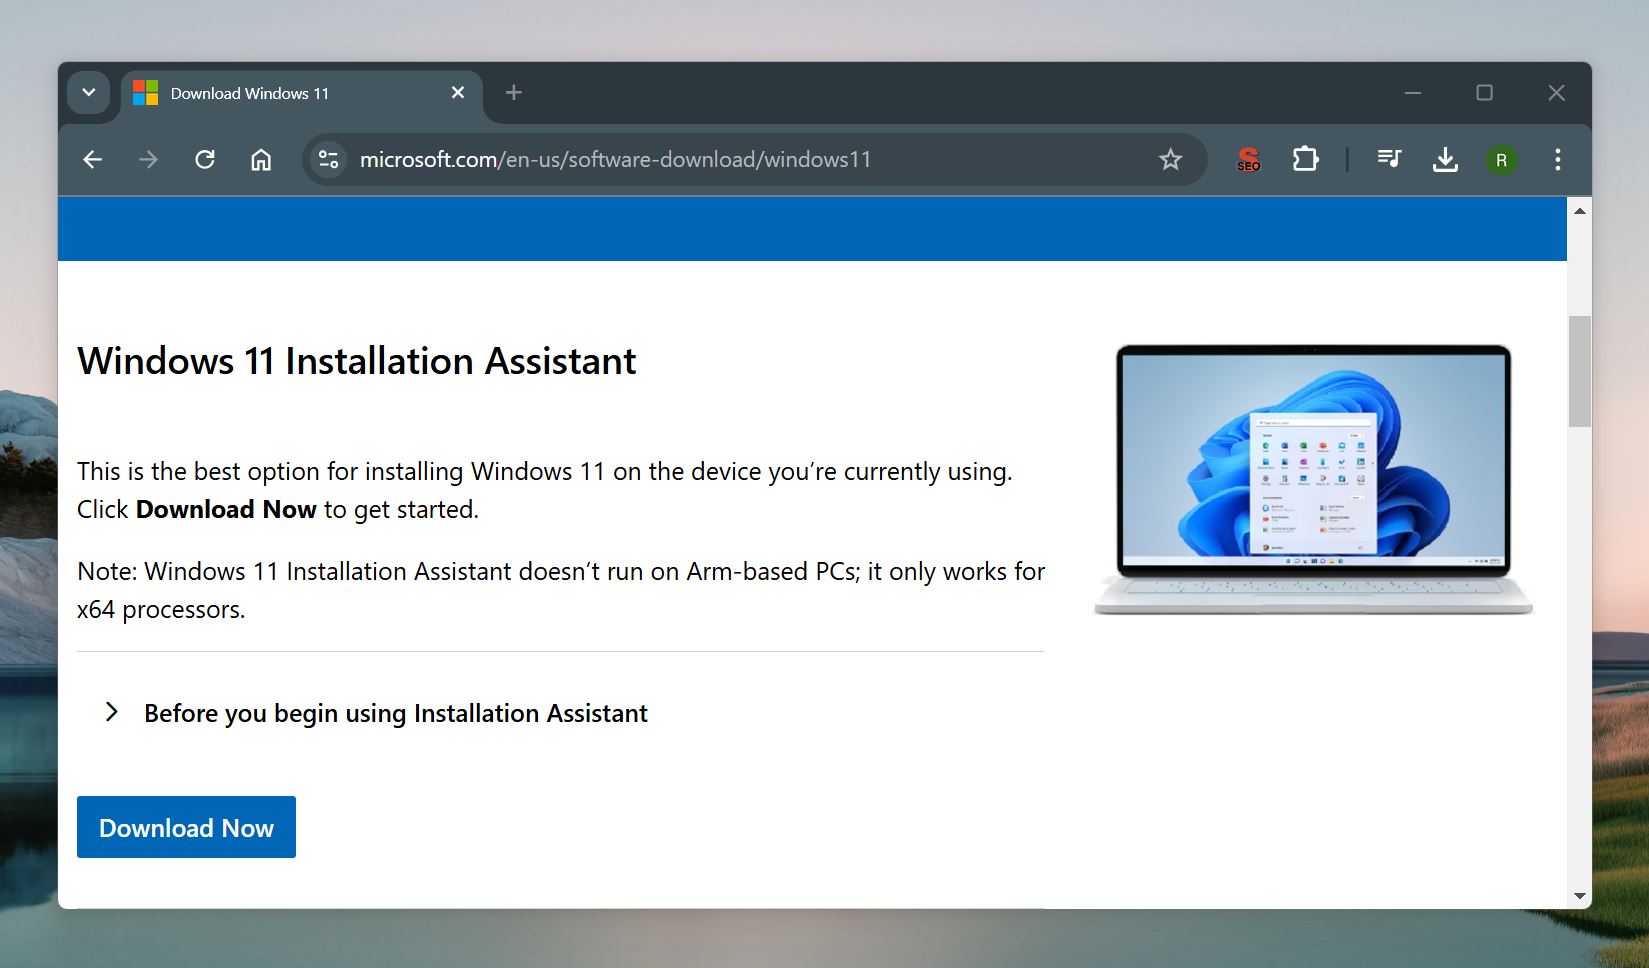Viewport: 1649px width, 968px height.
Task: Click the scrollbar up arrow
Action: coord(1579,211)
